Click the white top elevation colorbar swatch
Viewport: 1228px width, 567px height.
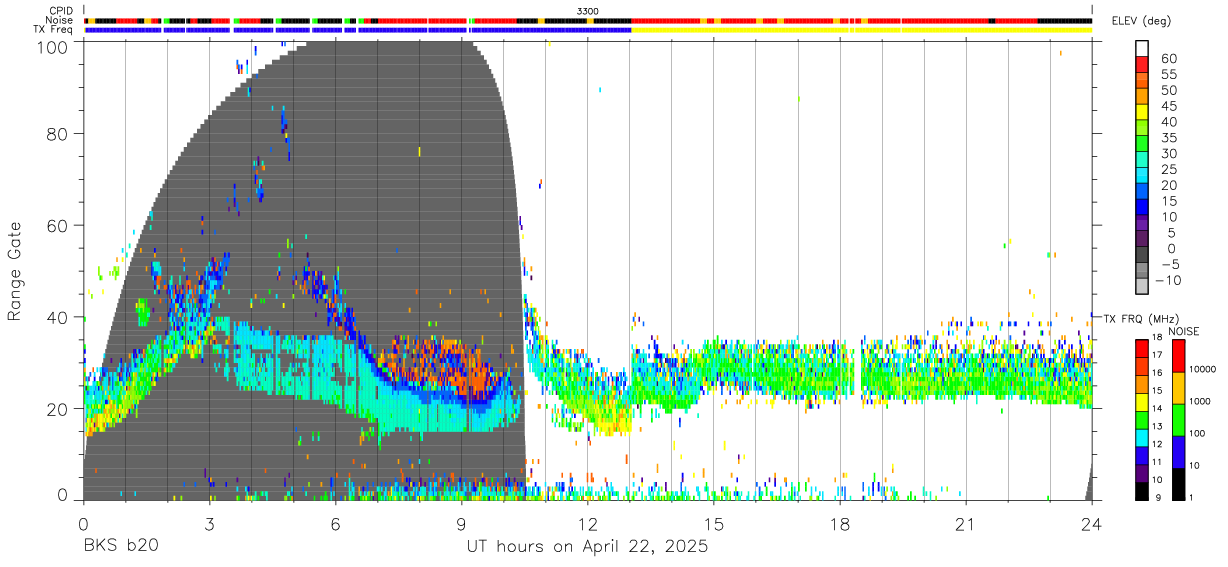click(x=1141, y=47)
